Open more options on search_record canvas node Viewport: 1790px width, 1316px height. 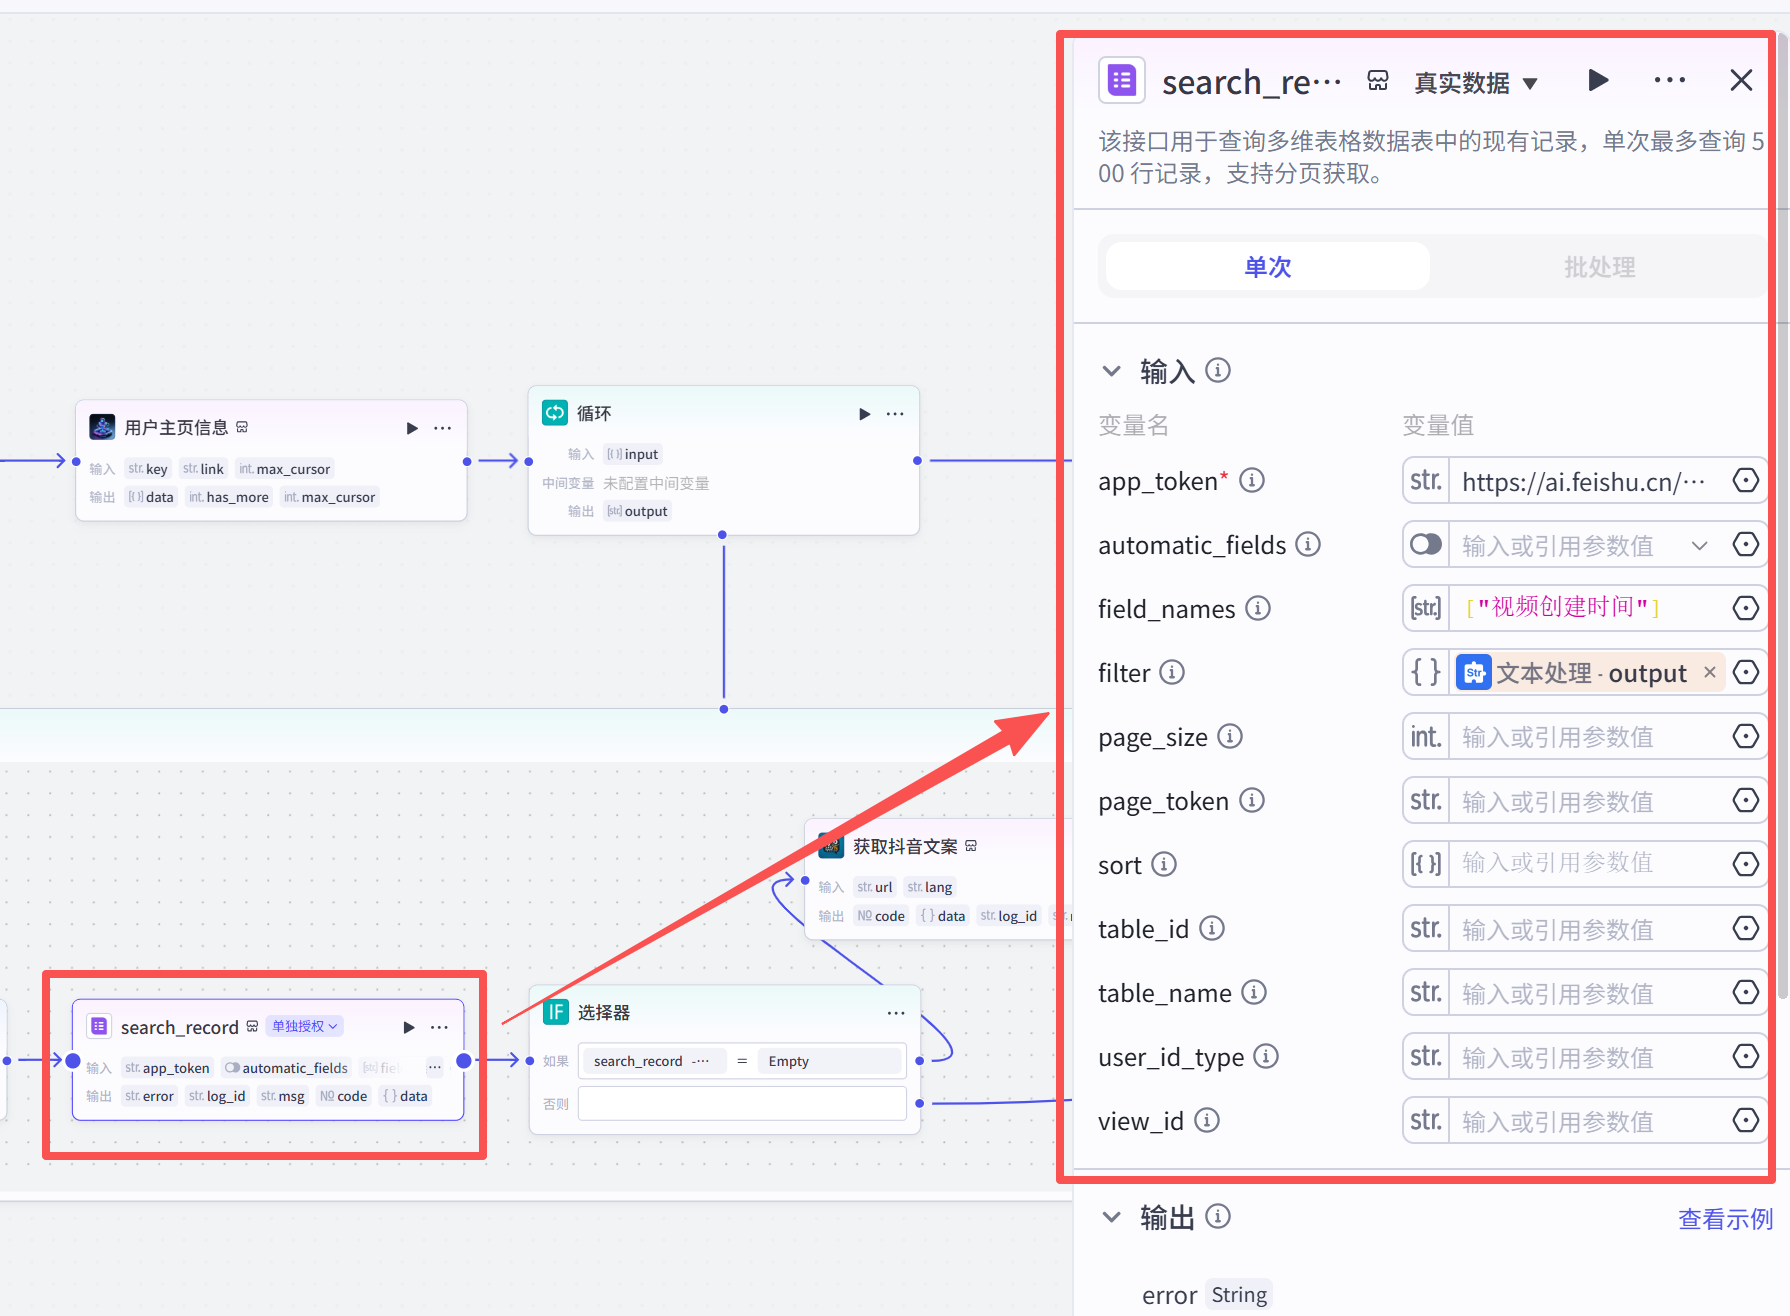[x=439, y=1027]
